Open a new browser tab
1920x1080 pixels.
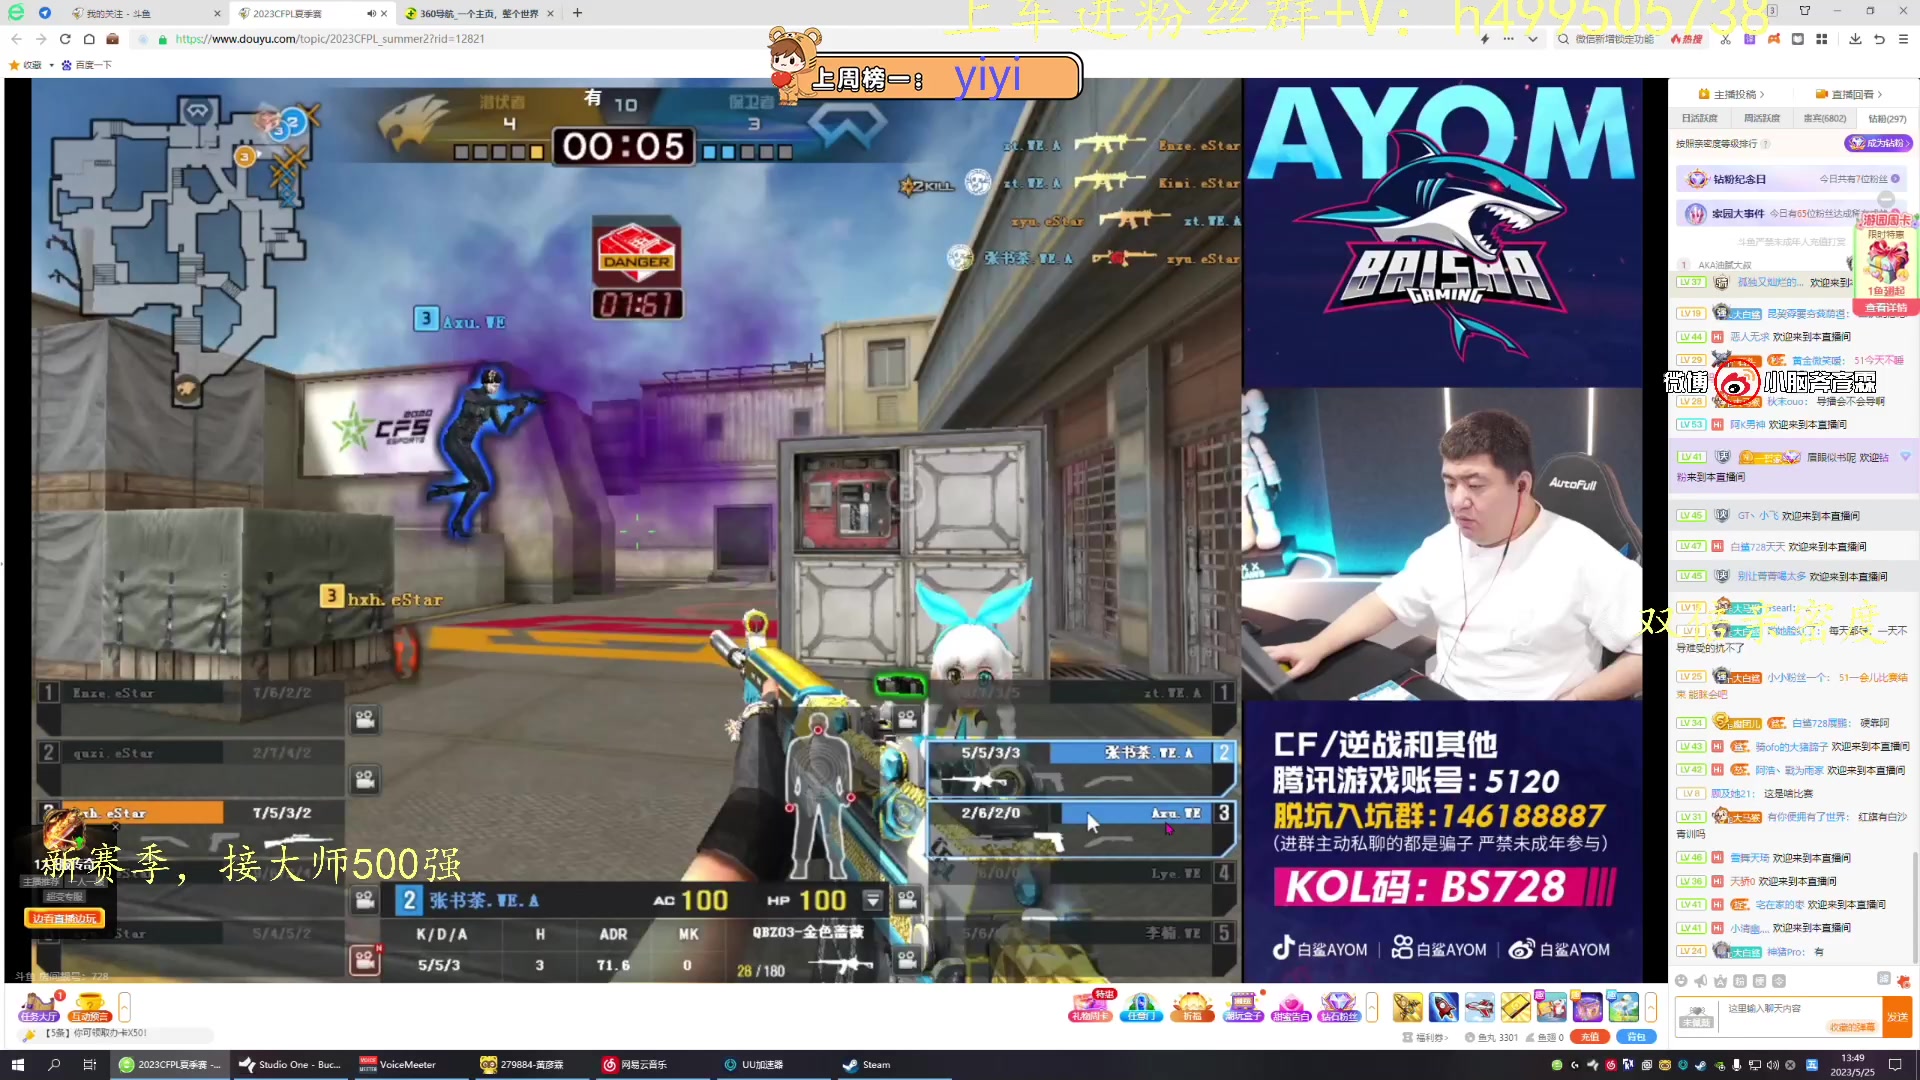(577, 14)
